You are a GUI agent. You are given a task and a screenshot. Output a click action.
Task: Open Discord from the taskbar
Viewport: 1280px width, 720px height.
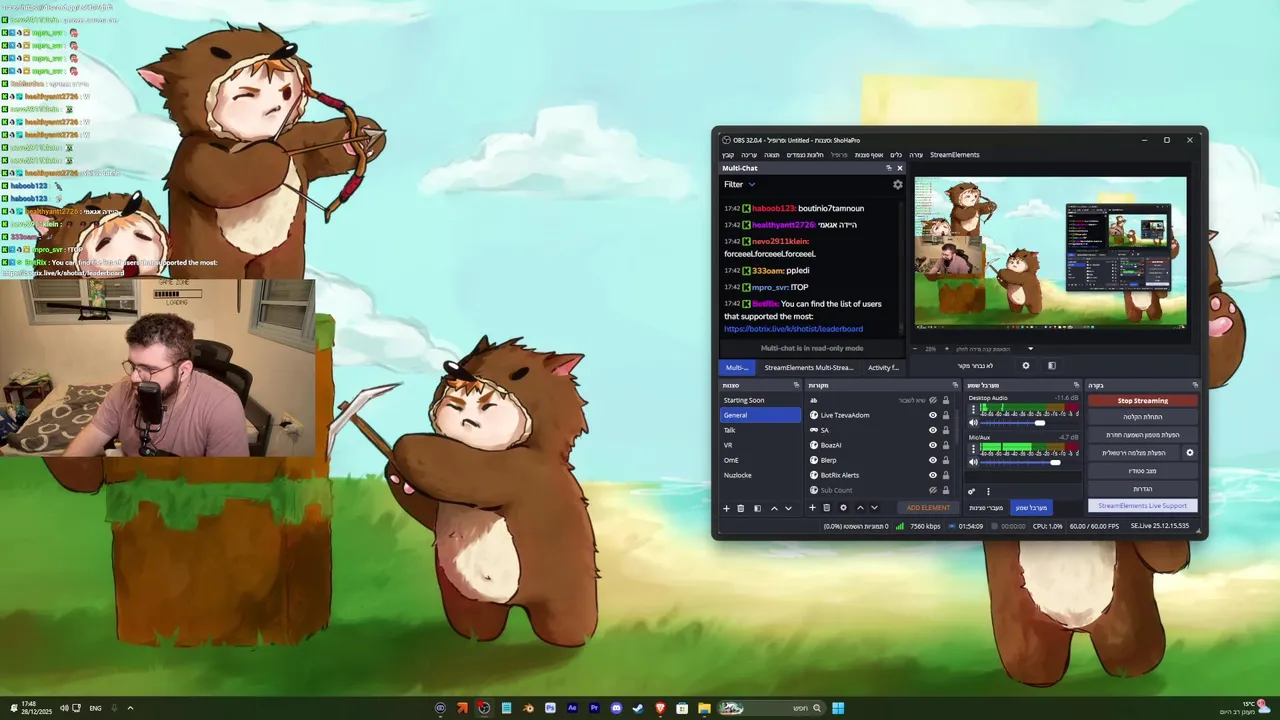(x=615, y=708)
